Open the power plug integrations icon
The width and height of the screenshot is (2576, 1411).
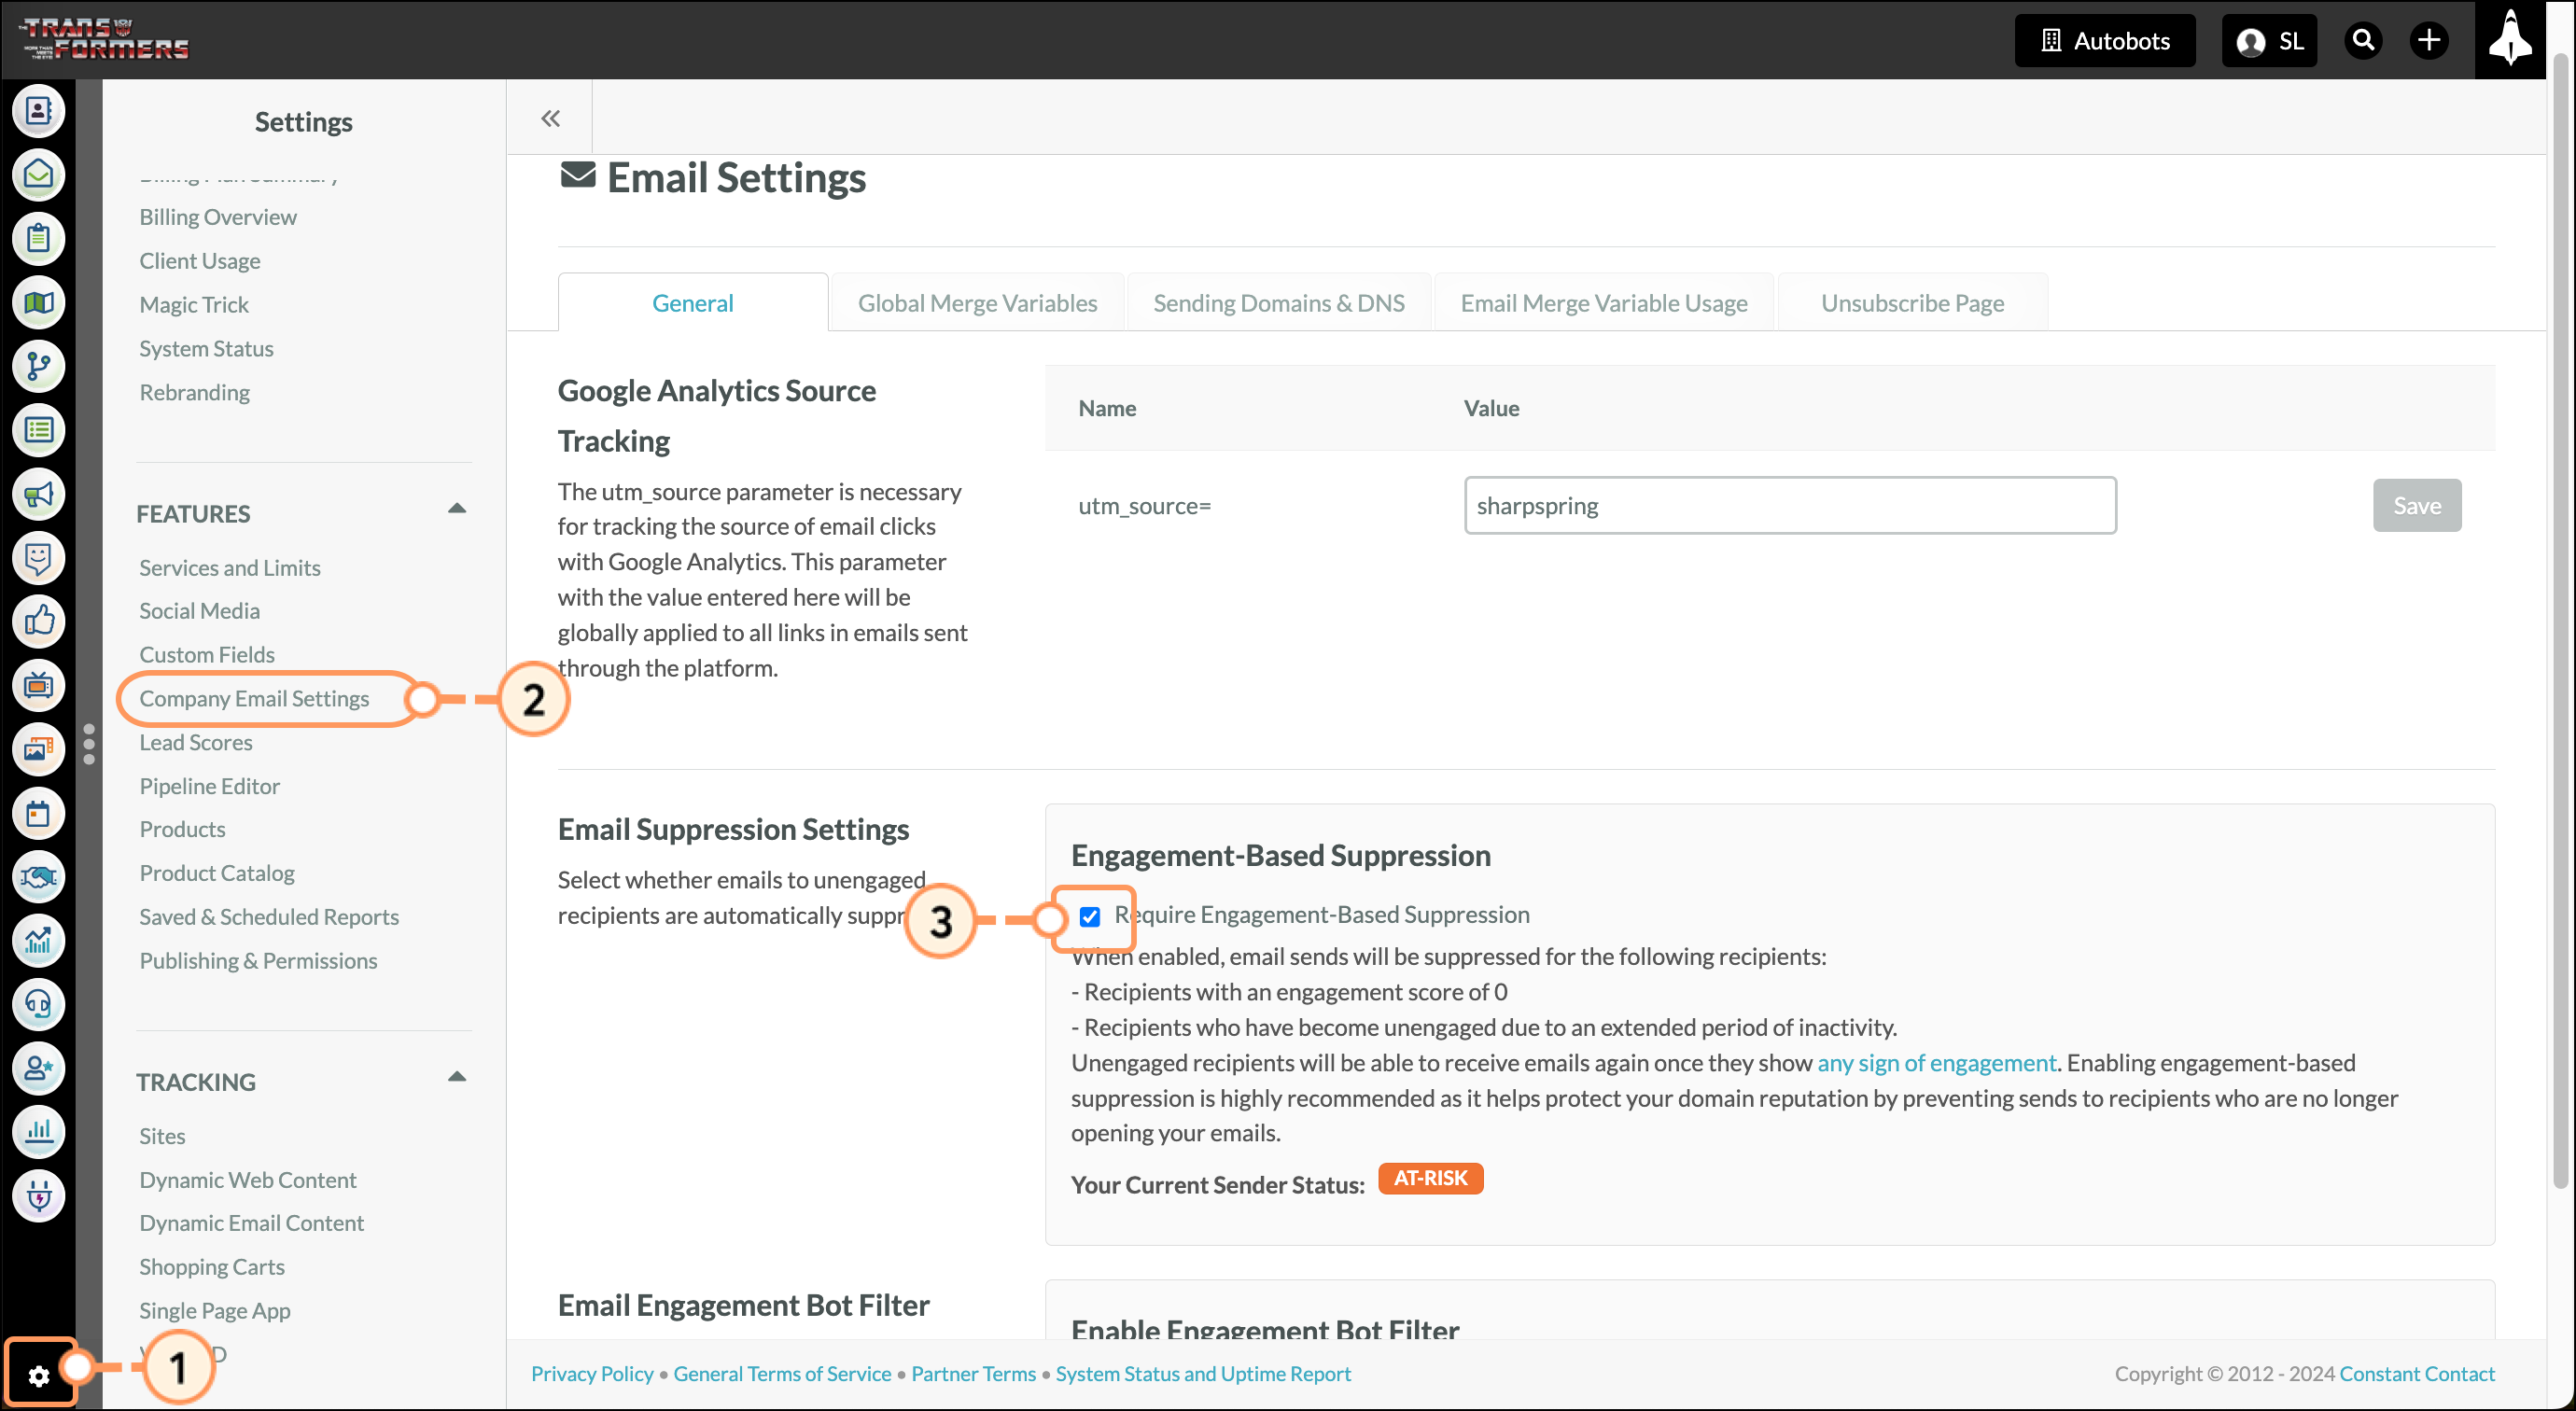click(x=38, y=1196)
